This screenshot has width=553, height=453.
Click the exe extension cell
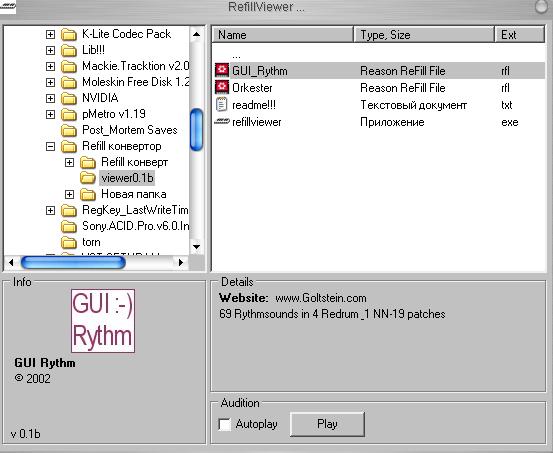tap(510, 122)
